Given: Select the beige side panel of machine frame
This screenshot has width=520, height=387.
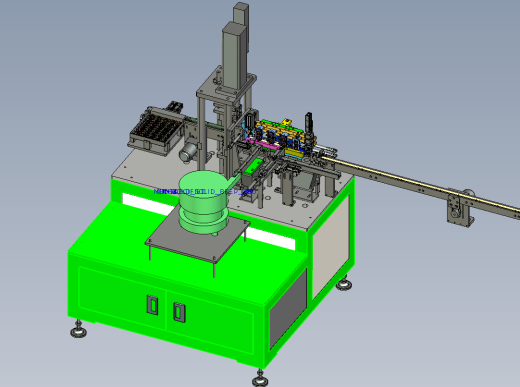Looking at the screenshot, I should pyautogui.click(x=331, y=247).
